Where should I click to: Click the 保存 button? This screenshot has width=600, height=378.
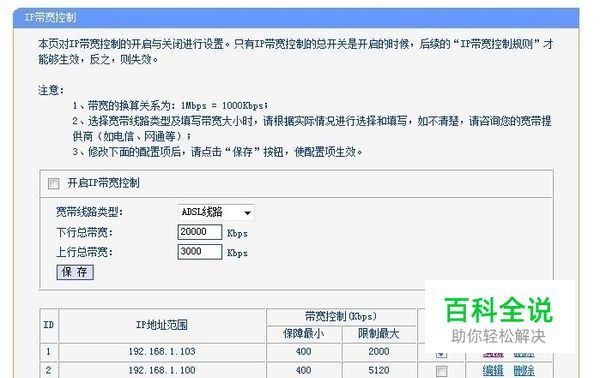click(75, 272)
